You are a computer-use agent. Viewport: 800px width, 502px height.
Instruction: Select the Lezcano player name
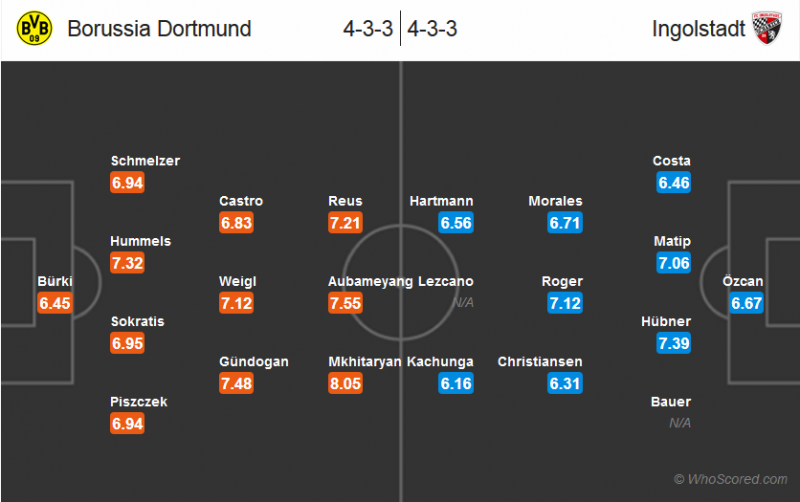coord(446,282)
